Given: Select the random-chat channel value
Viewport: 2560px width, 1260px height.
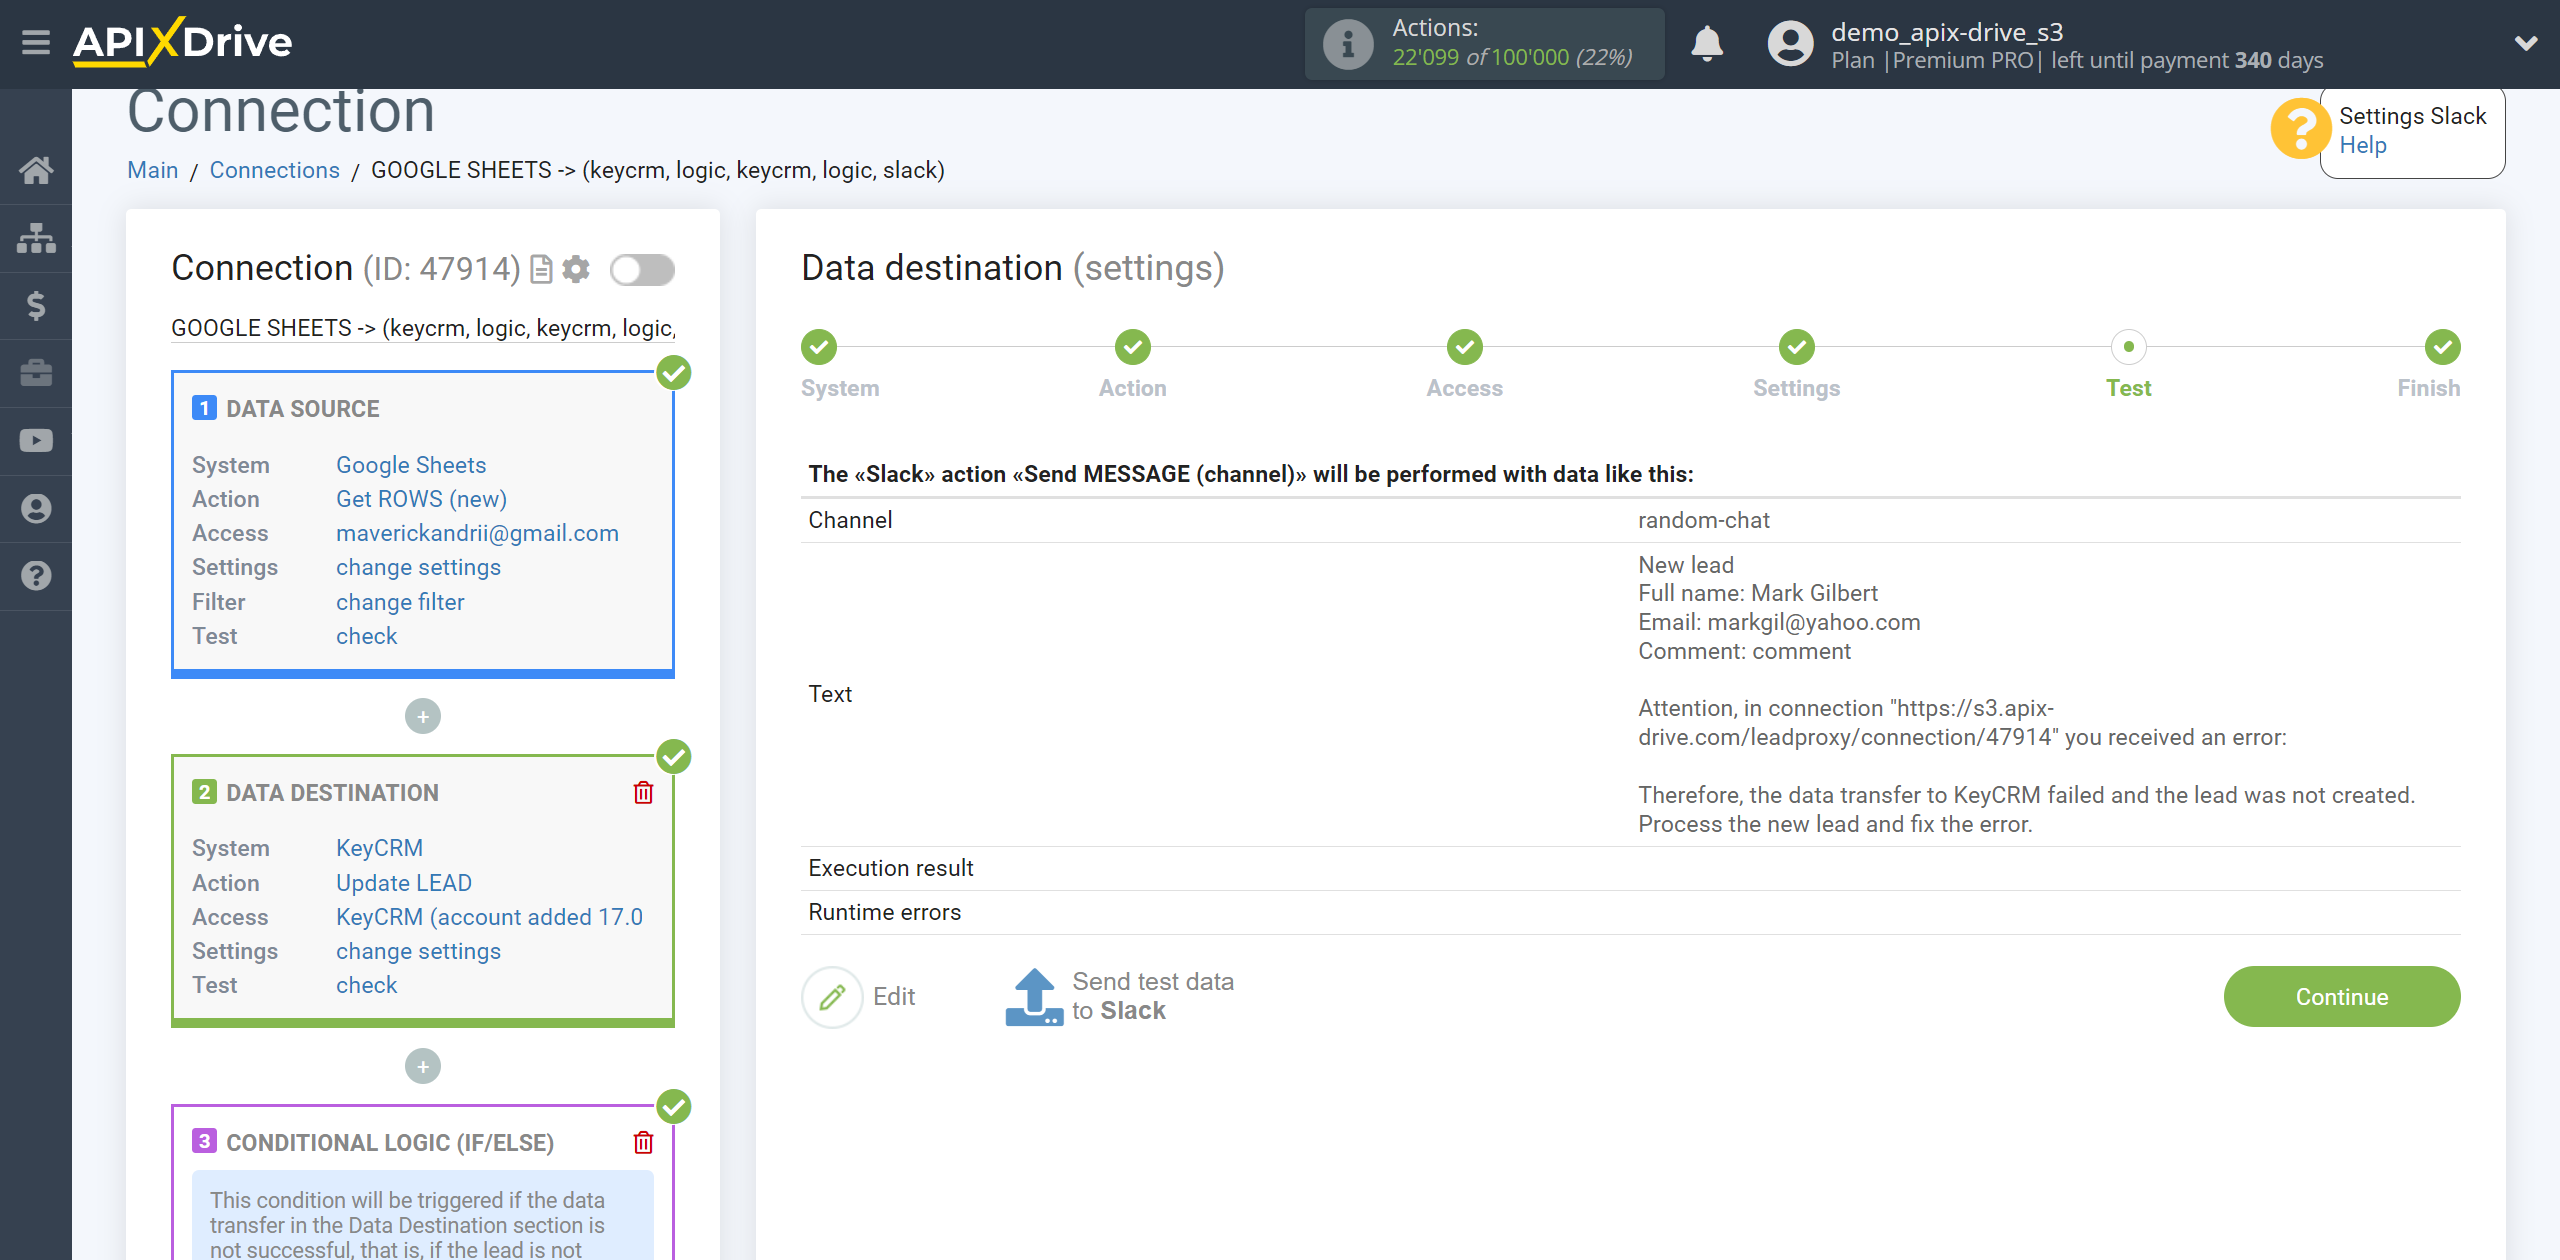Looking at the screenshot, I should [x=1703, y=521].
